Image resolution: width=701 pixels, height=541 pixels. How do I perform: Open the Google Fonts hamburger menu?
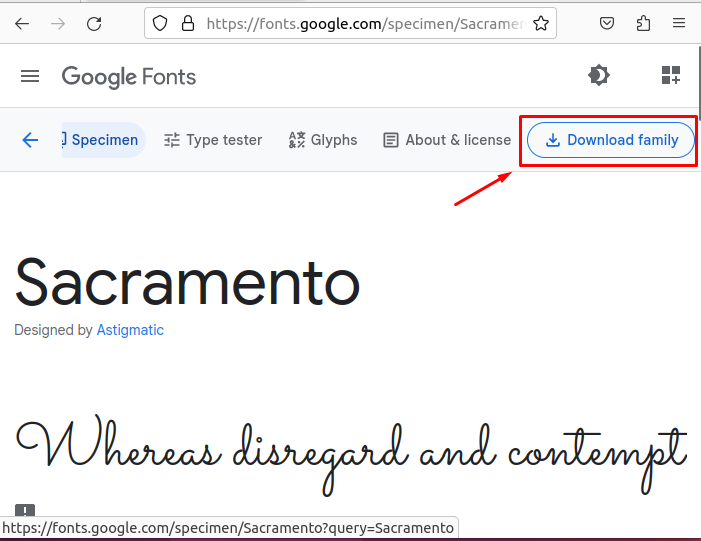[30, 76]
